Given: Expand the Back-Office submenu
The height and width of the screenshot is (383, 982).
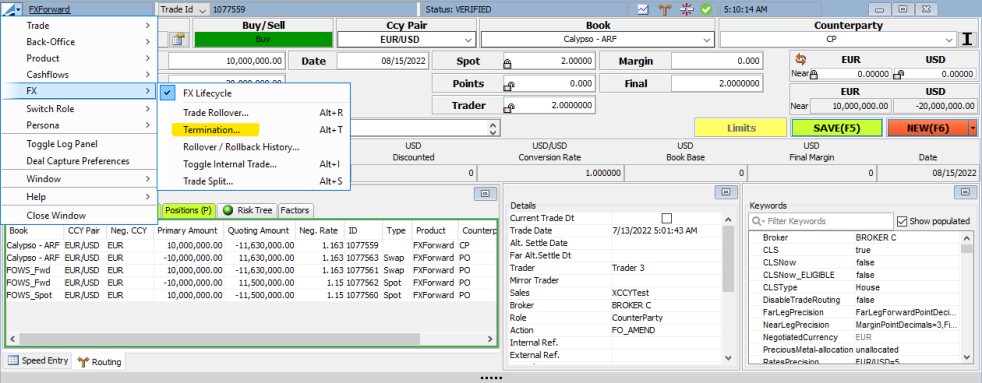Looking at the screenshot, I should tap(78, 42).
